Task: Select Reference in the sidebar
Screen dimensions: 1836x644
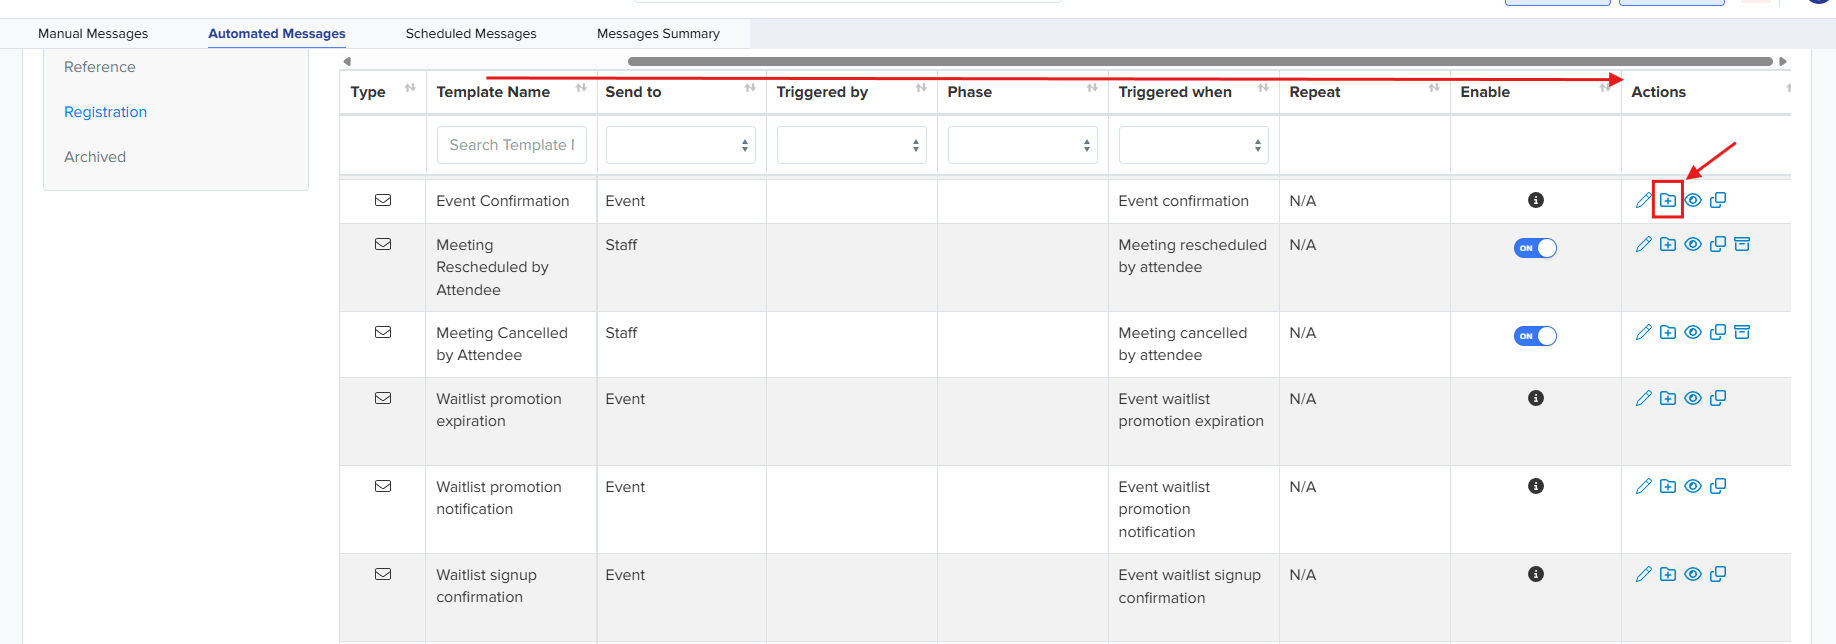Action: [100, 67]
